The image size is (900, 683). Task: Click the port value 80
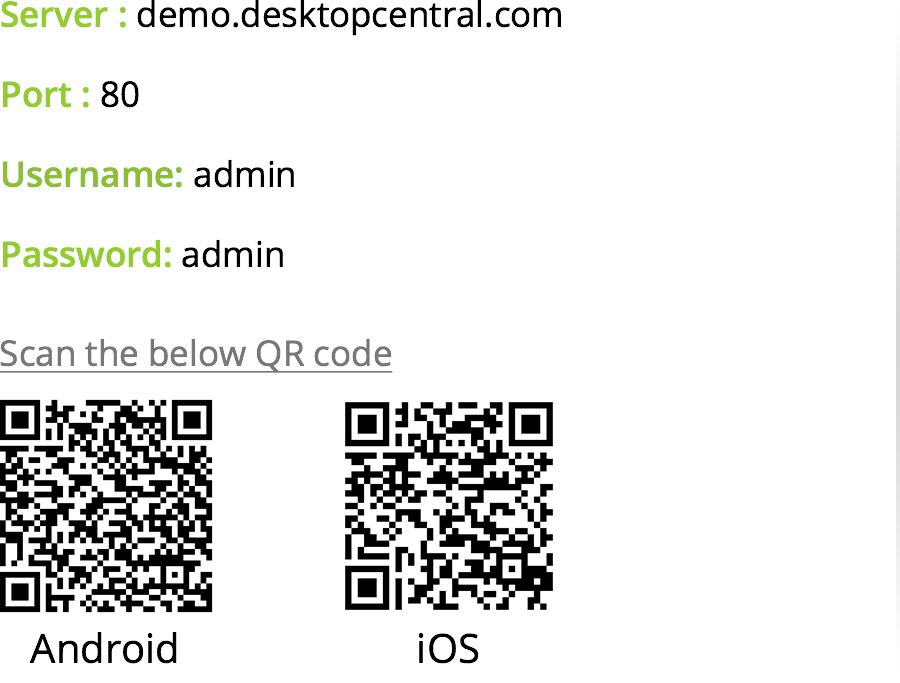tap(119, 95)
